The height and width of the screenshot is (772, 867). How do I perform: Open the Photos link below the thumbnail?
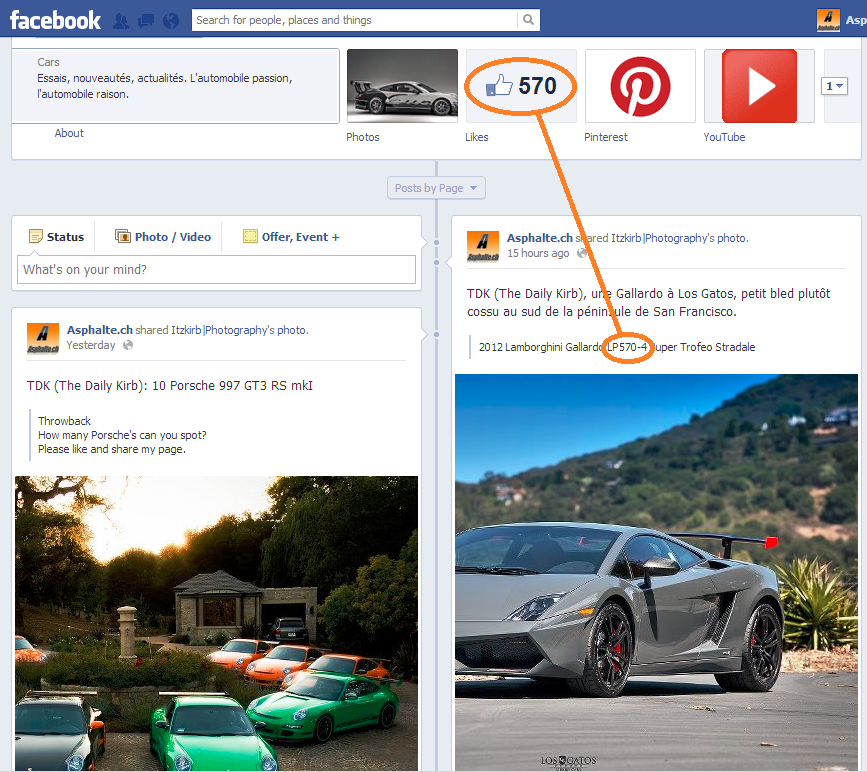pos(363,137)
